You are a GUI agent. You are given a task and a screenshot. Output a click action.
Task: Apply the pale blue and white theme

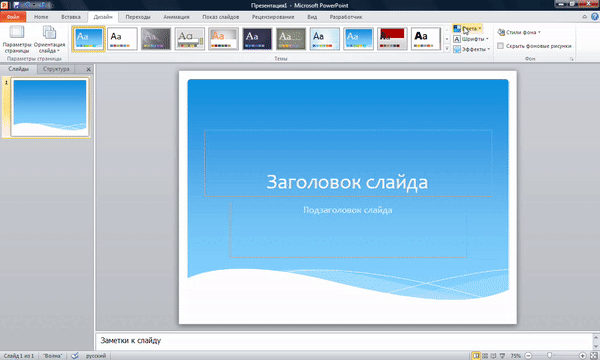click(x=324, y=39)
